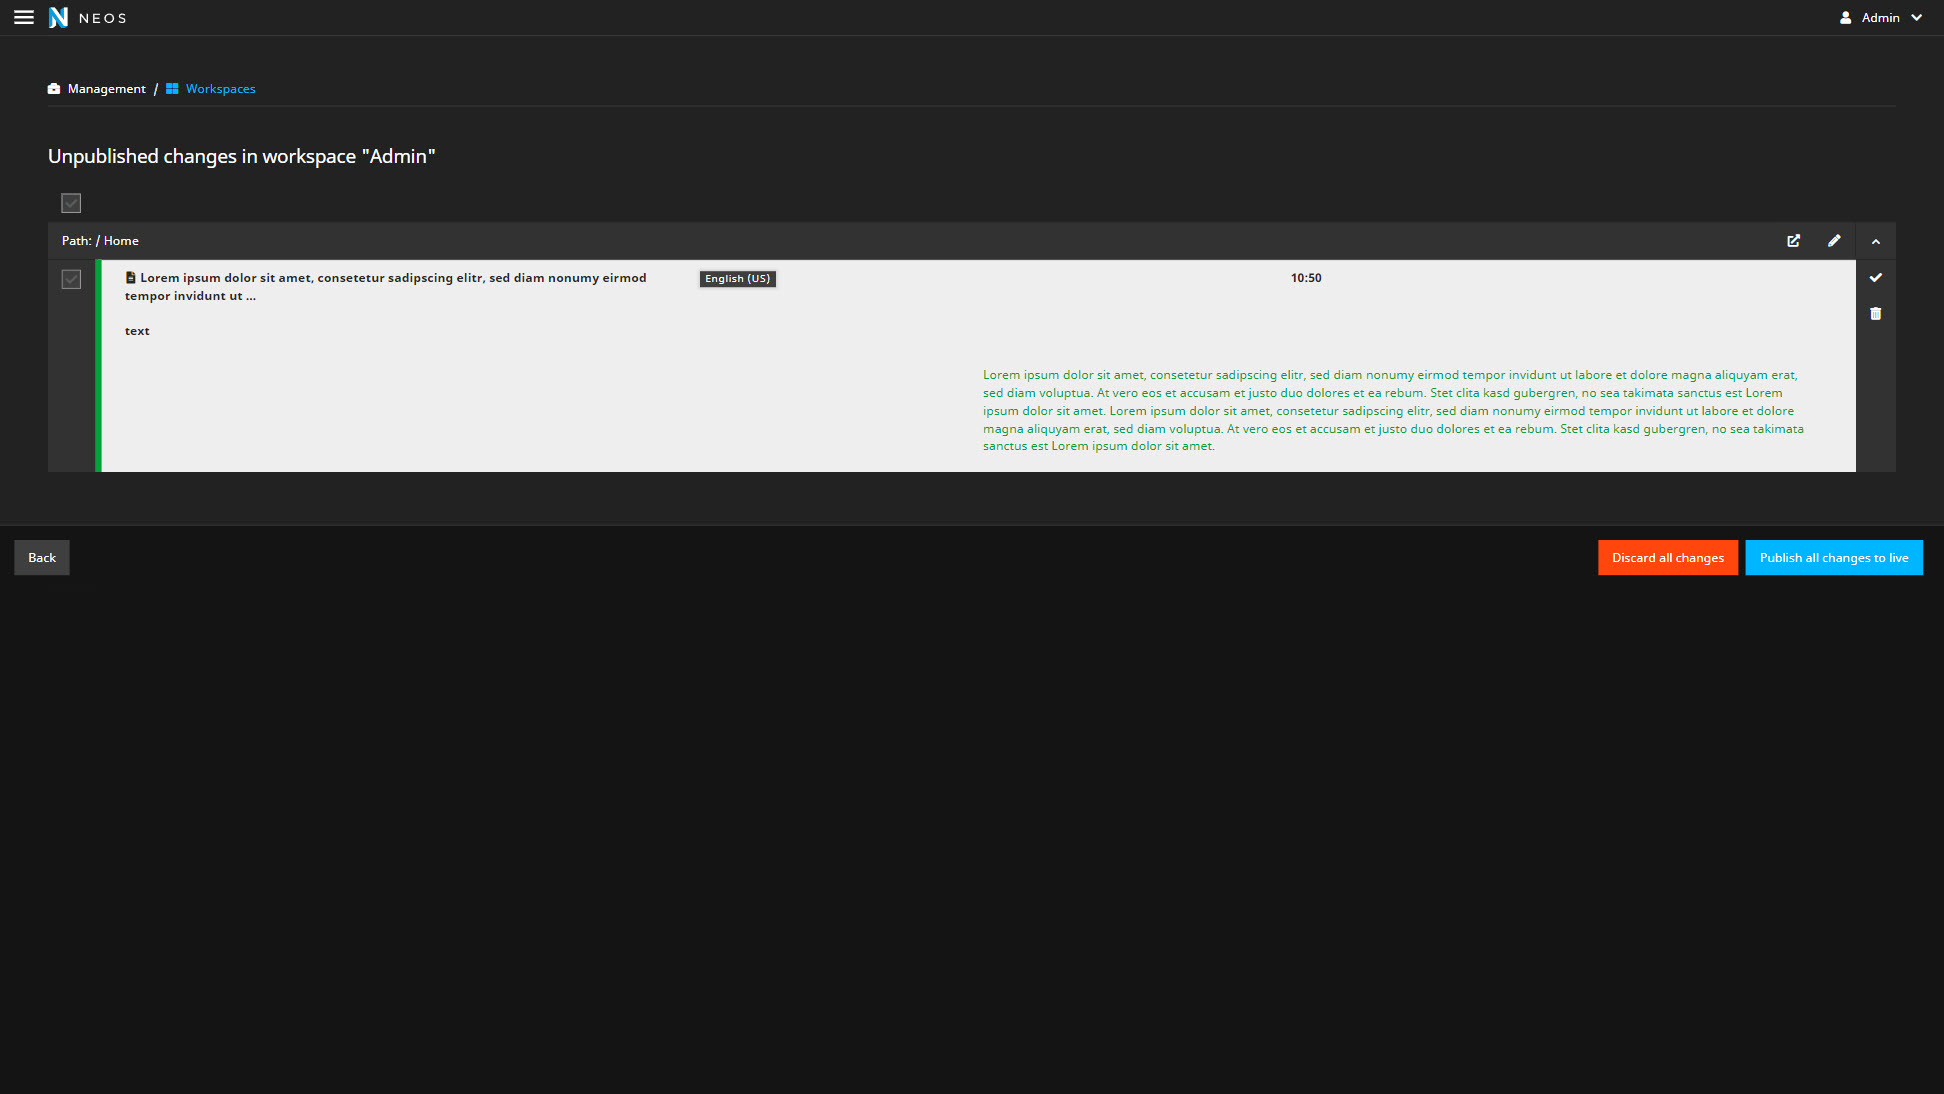1944x1094 pixels.
Task: Toggle checkbox for Lorem ipsum change
Action: coord(71,279)
